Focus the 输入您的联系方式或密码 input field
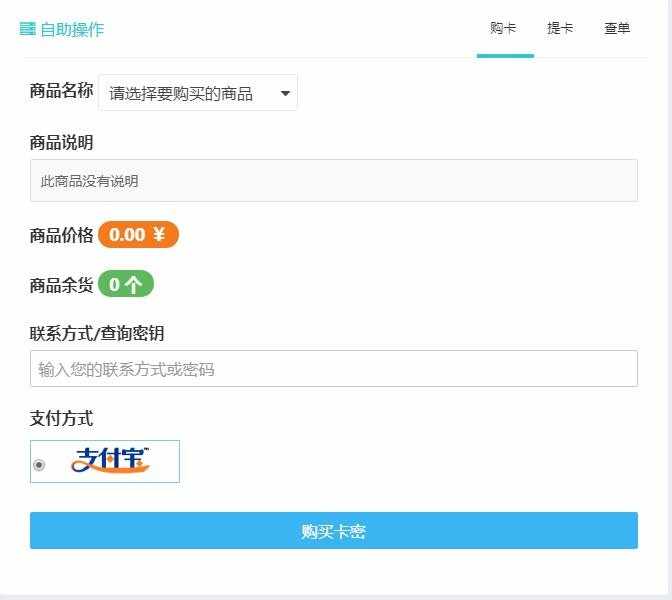Screen dimensions: 672x600 pyautogui.click(x=334, y=369)
